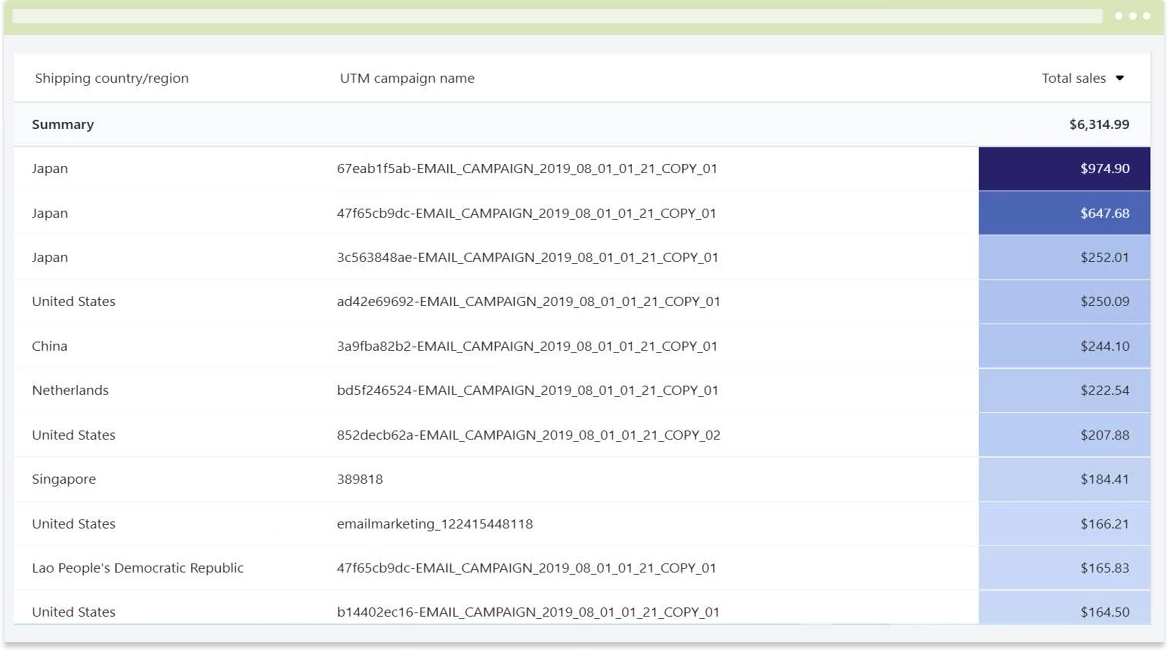Viewport: 1170px width, 650px height.
Task: Click Japan in the $974.90 row
Action: pos(49,169)
